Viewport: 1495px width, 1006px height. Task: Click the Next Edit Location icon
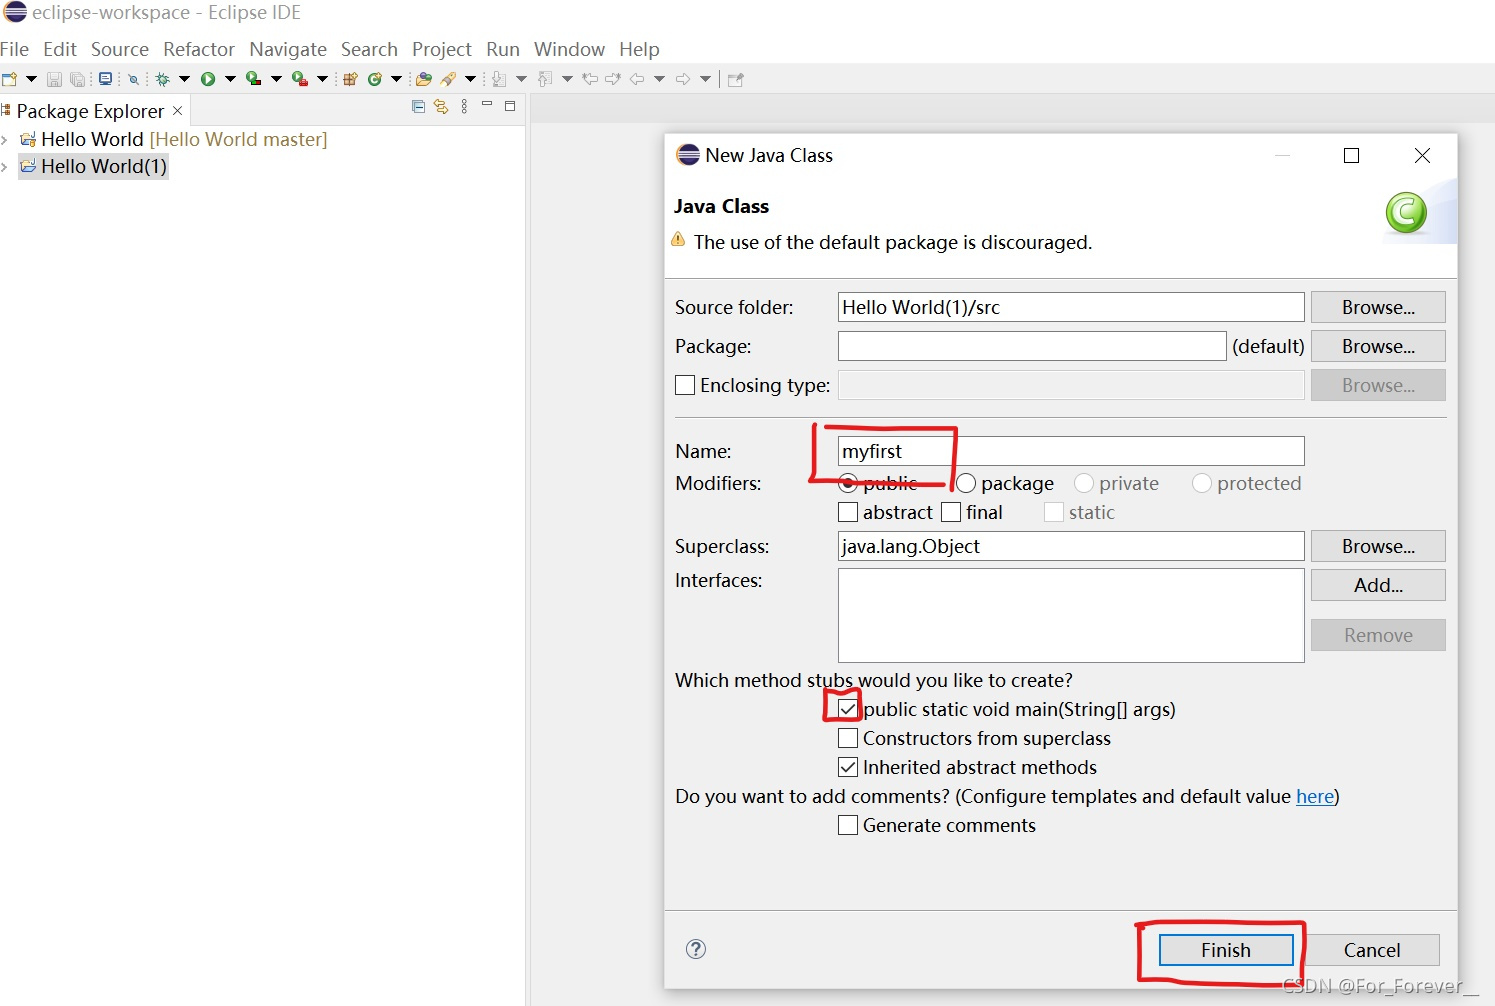point(613,79)
